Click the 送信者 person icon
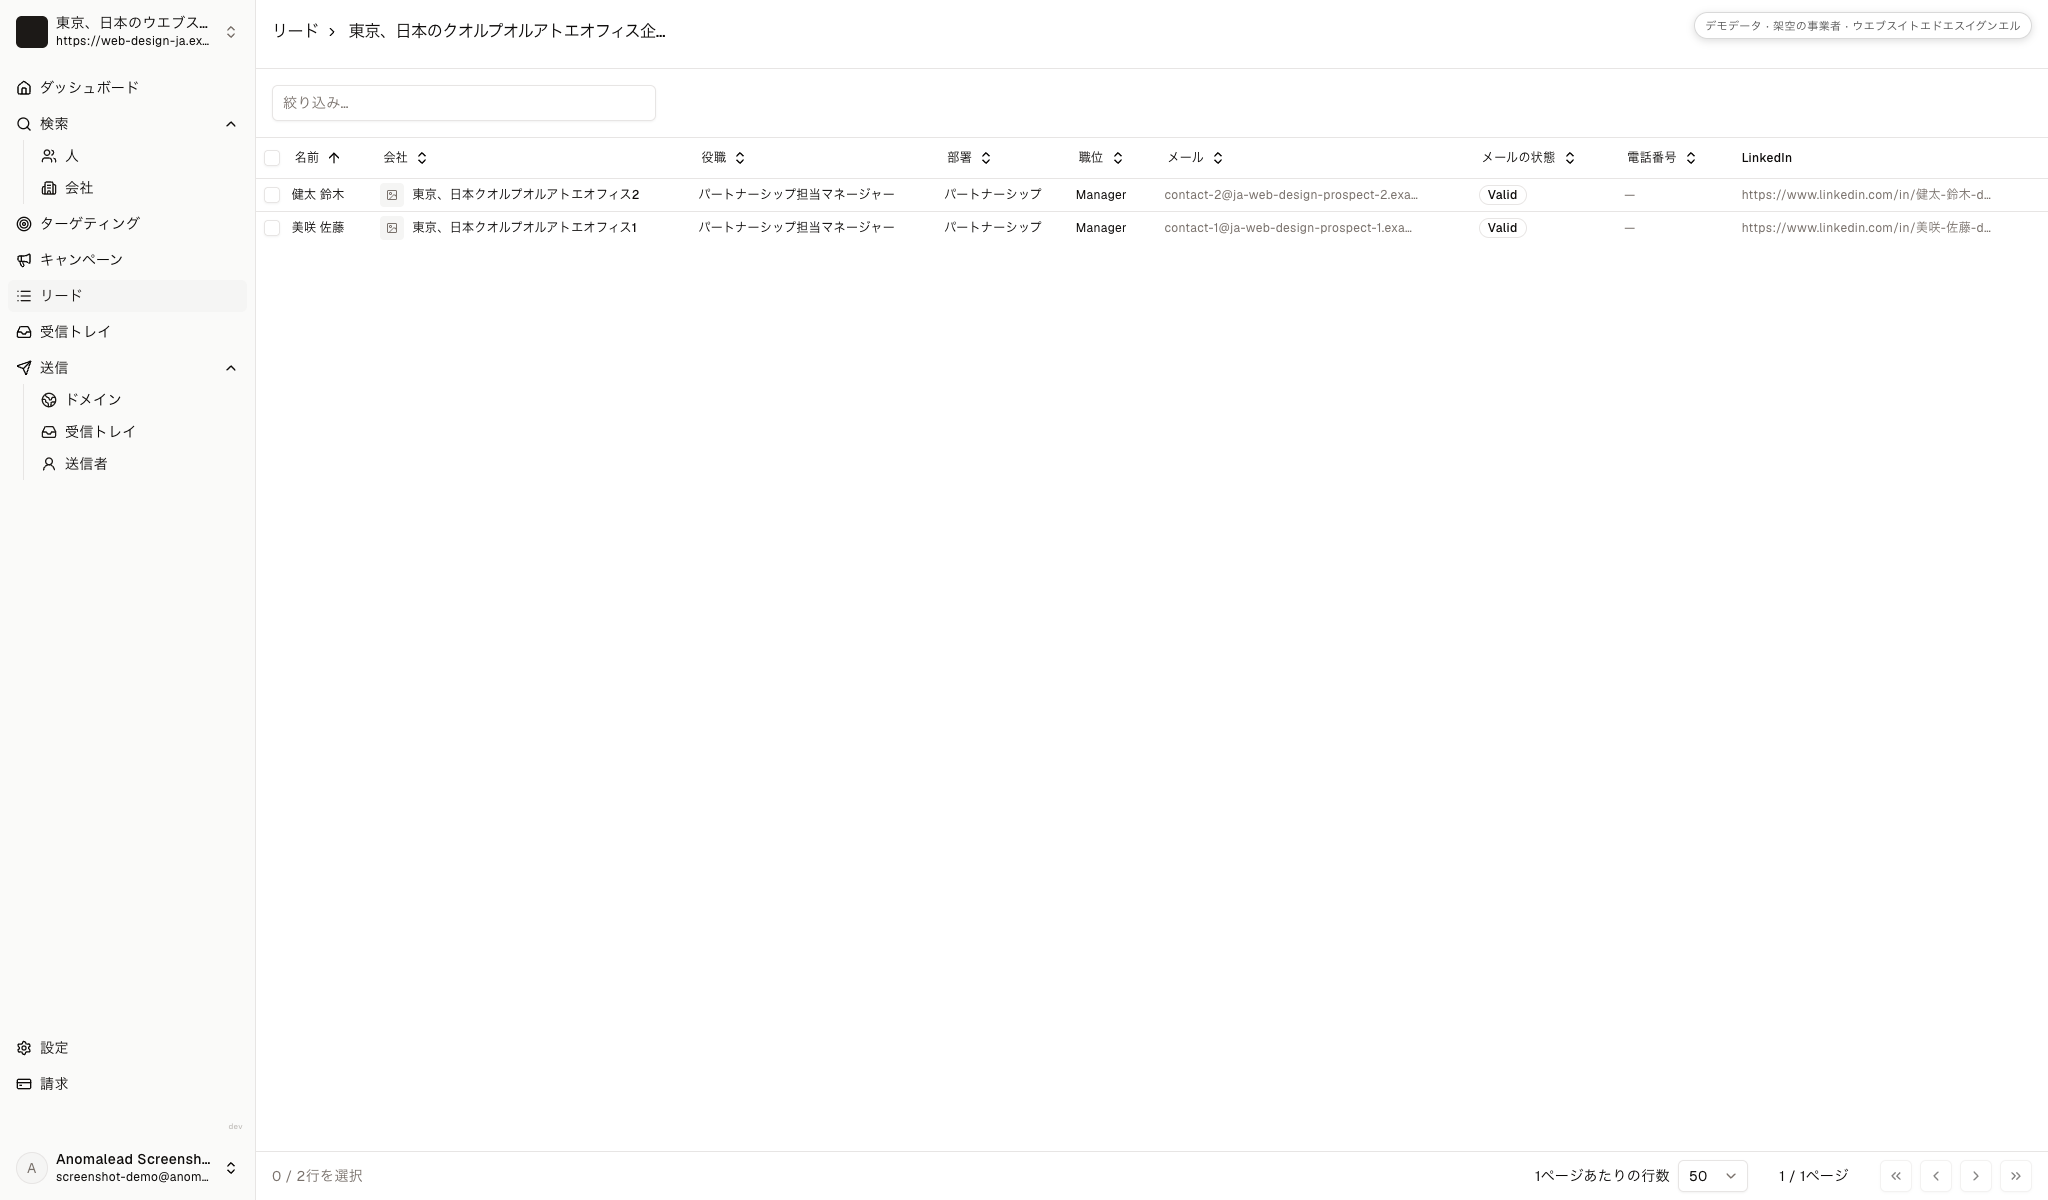 point(49,464)
